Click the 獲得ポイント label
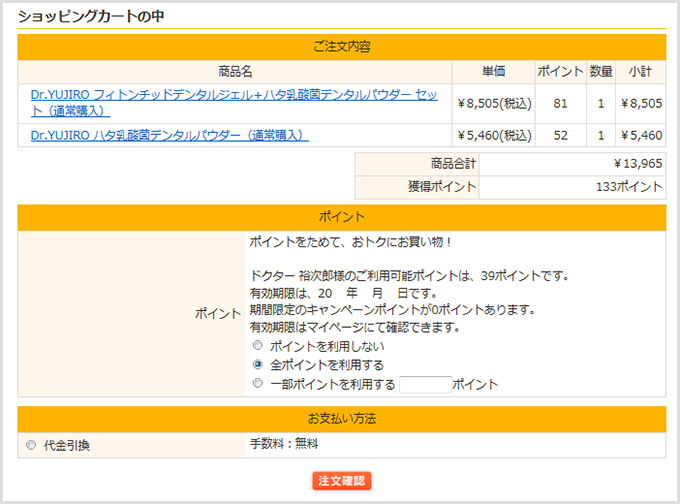Viewport: 680px width, 504px height. [x=442, y=187]
